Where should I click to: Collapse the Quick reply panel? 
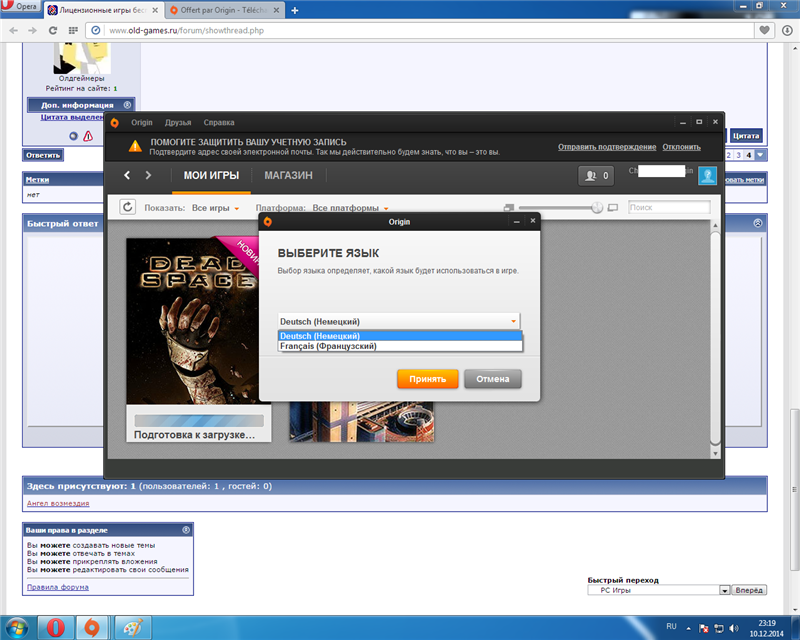(x=758, y=223)
